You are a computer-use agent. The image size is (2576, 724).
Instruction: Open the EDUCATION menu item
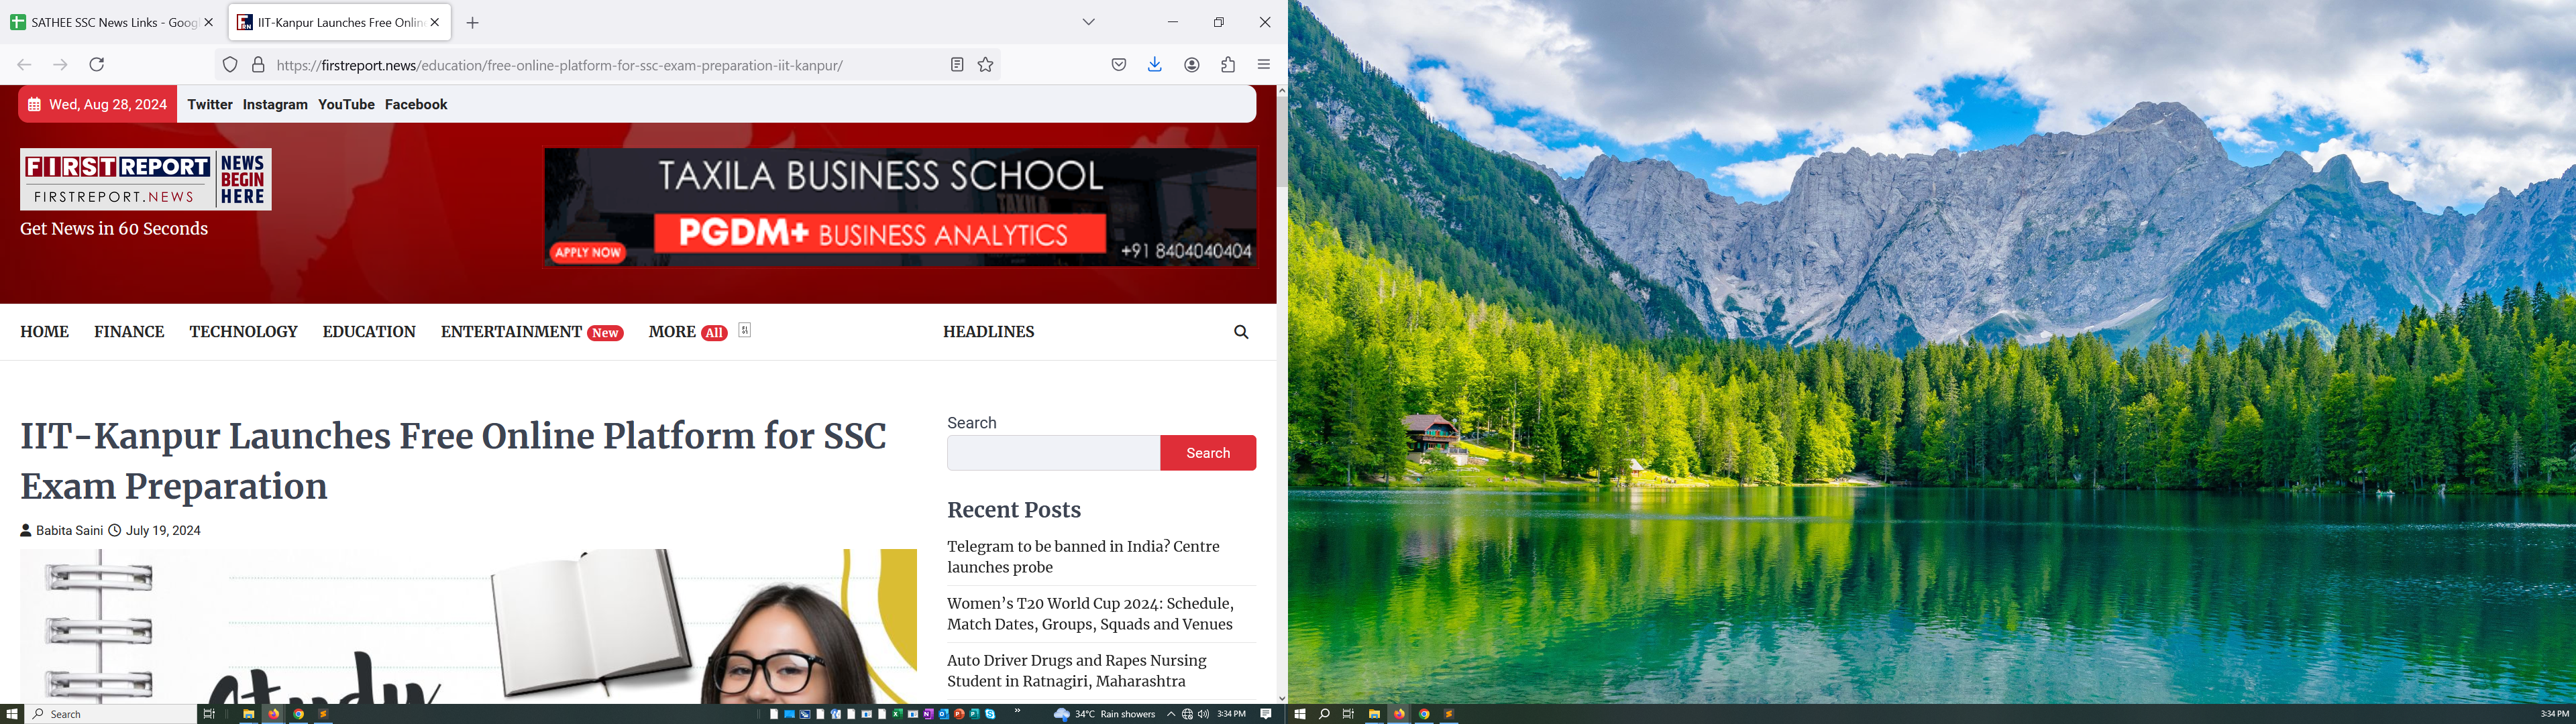369,332
